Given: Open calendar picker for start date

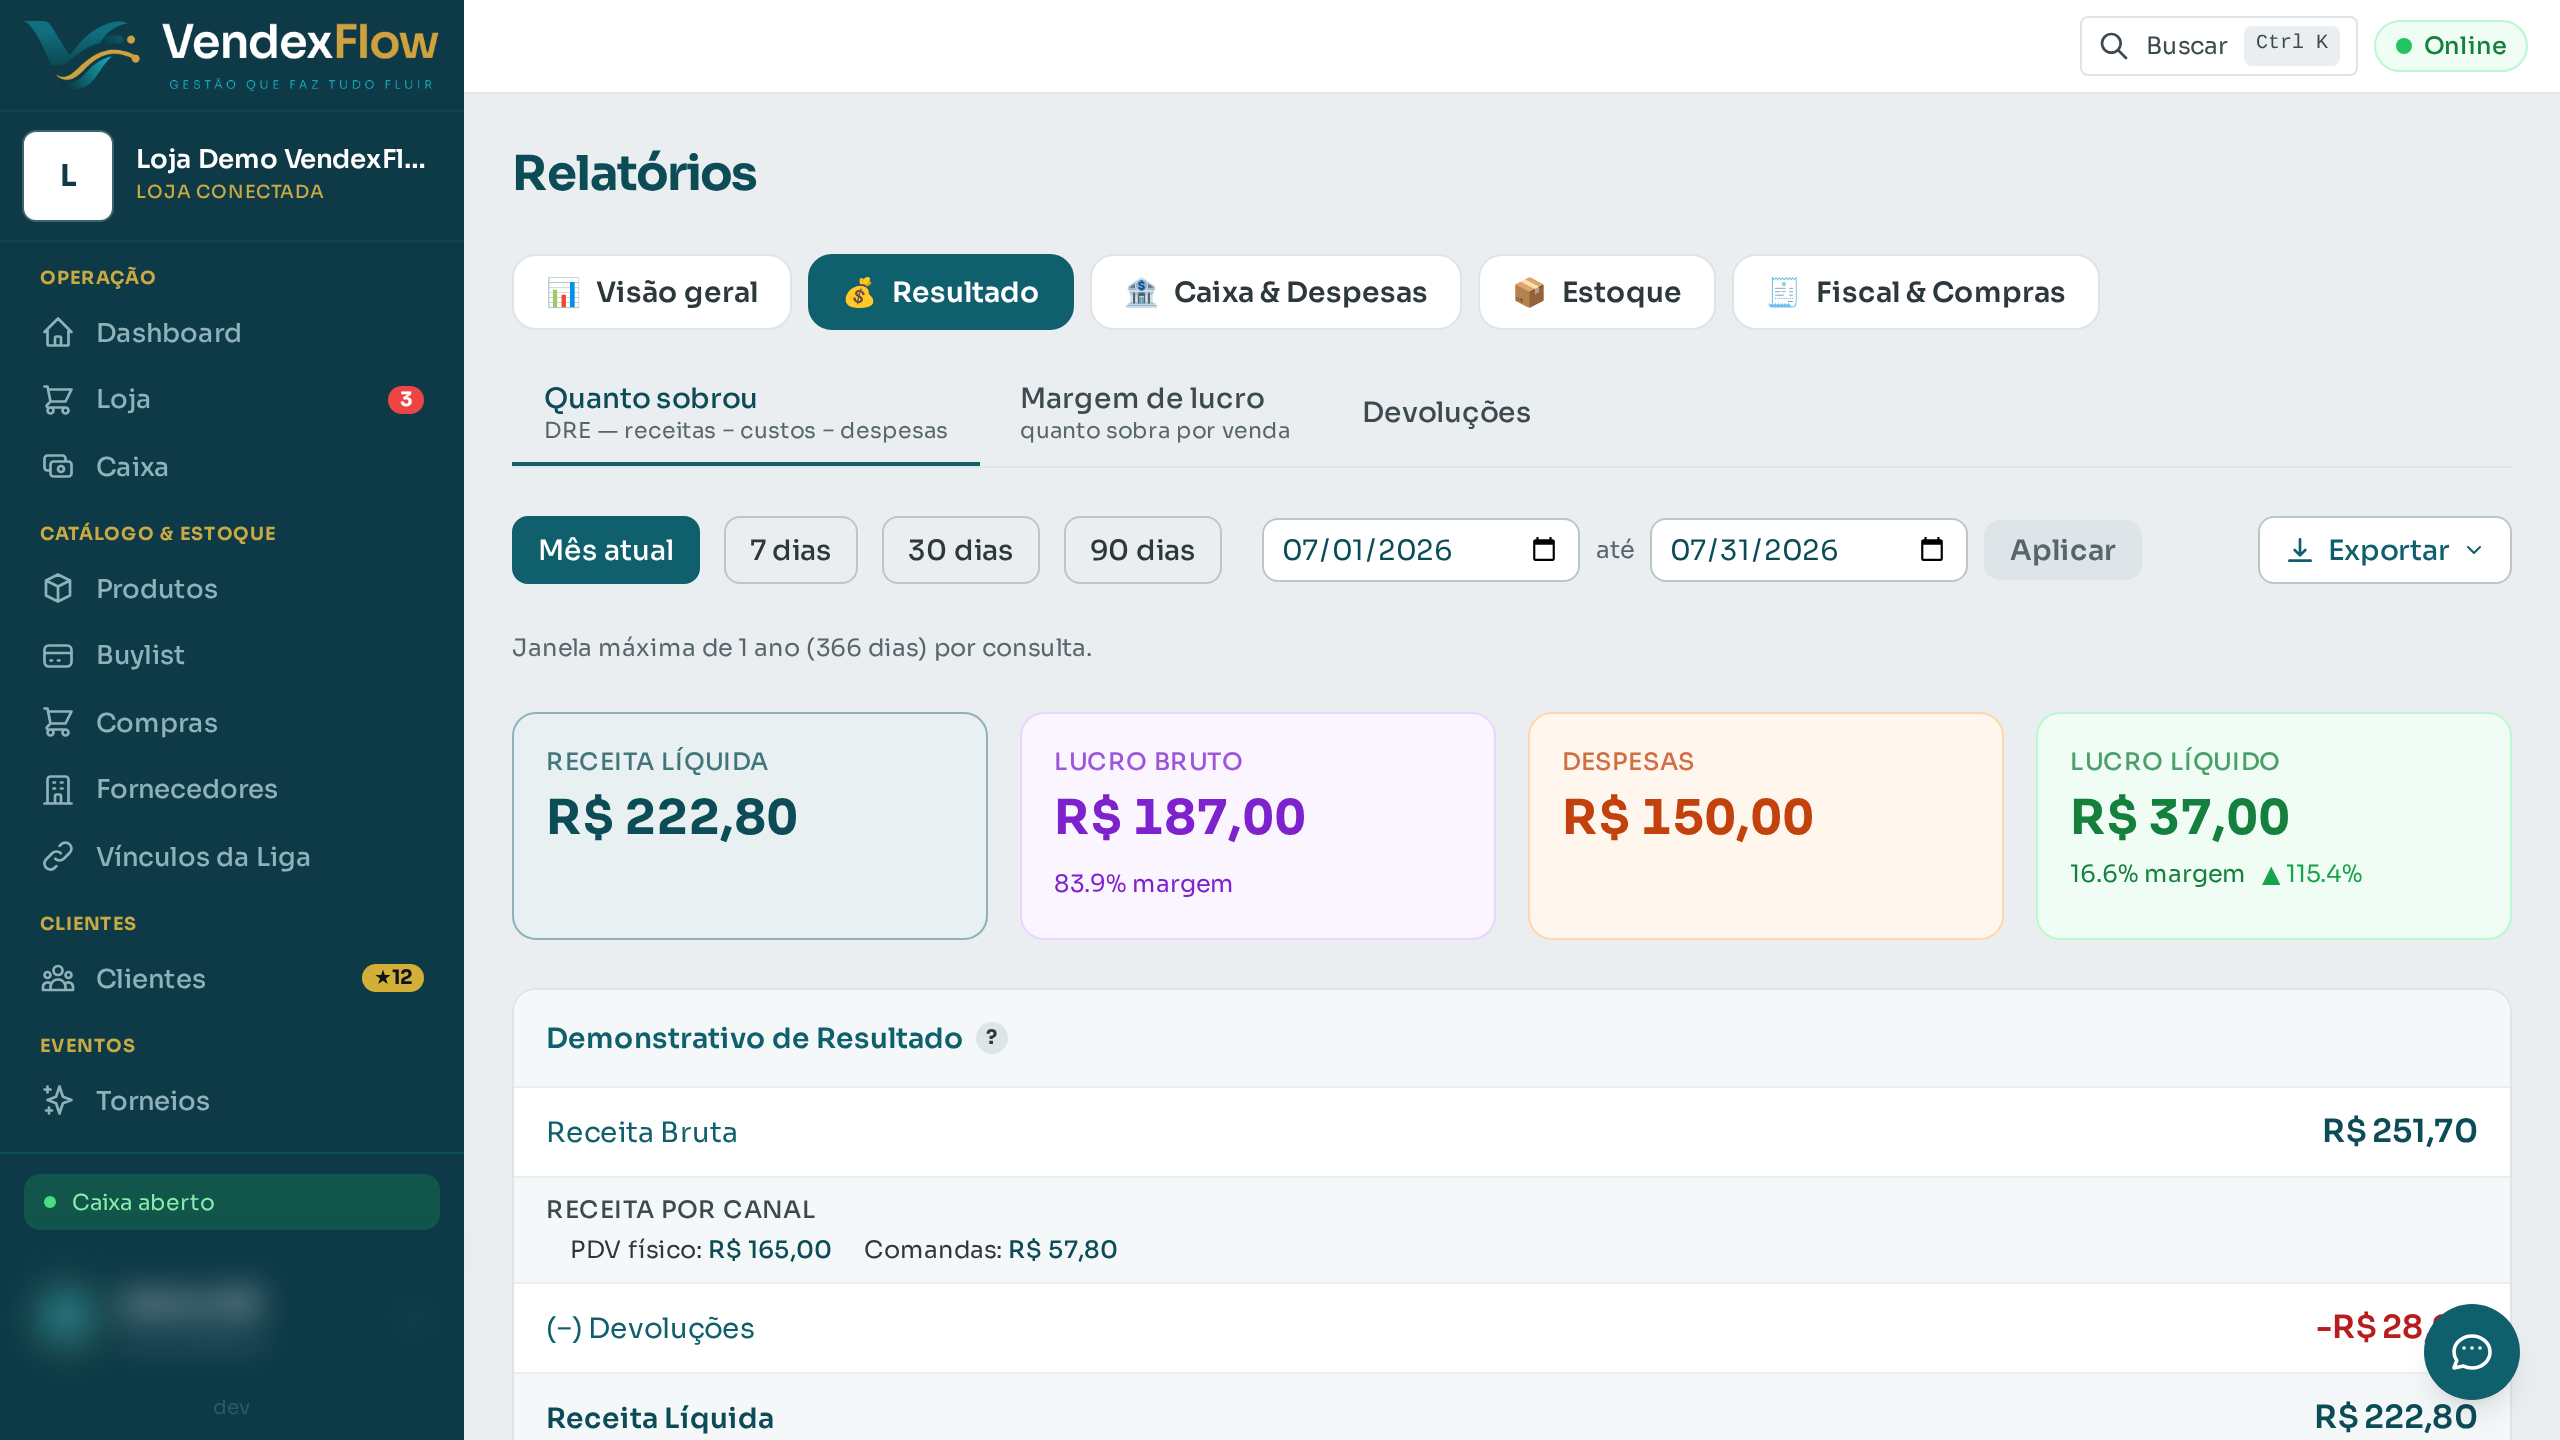Looking at the screenshot, I should point(1544,550).
